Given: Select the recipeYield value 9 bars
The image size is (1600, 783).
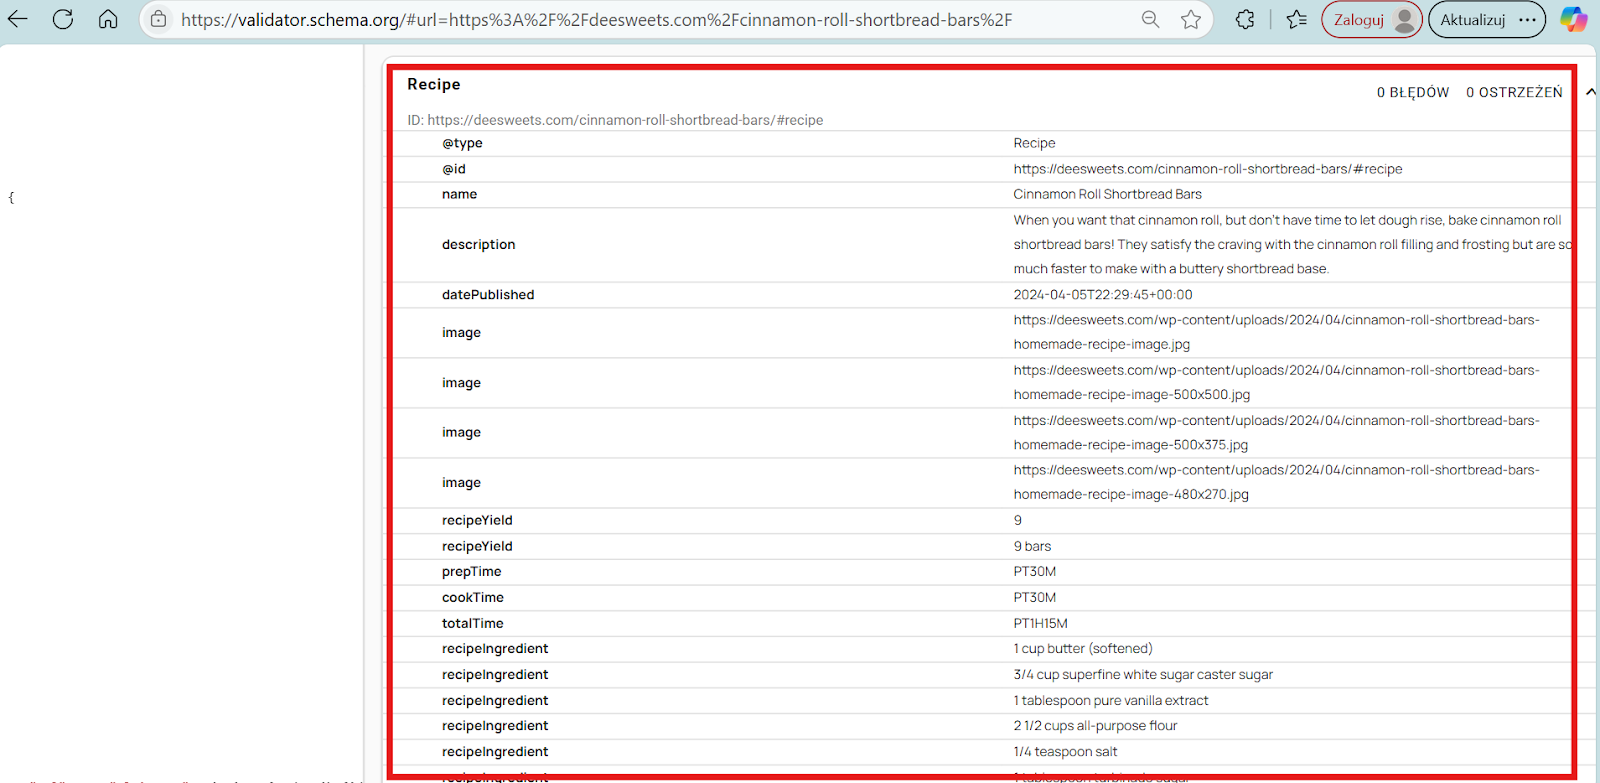Looking at the screenshot, I should tap(1032, 546).
